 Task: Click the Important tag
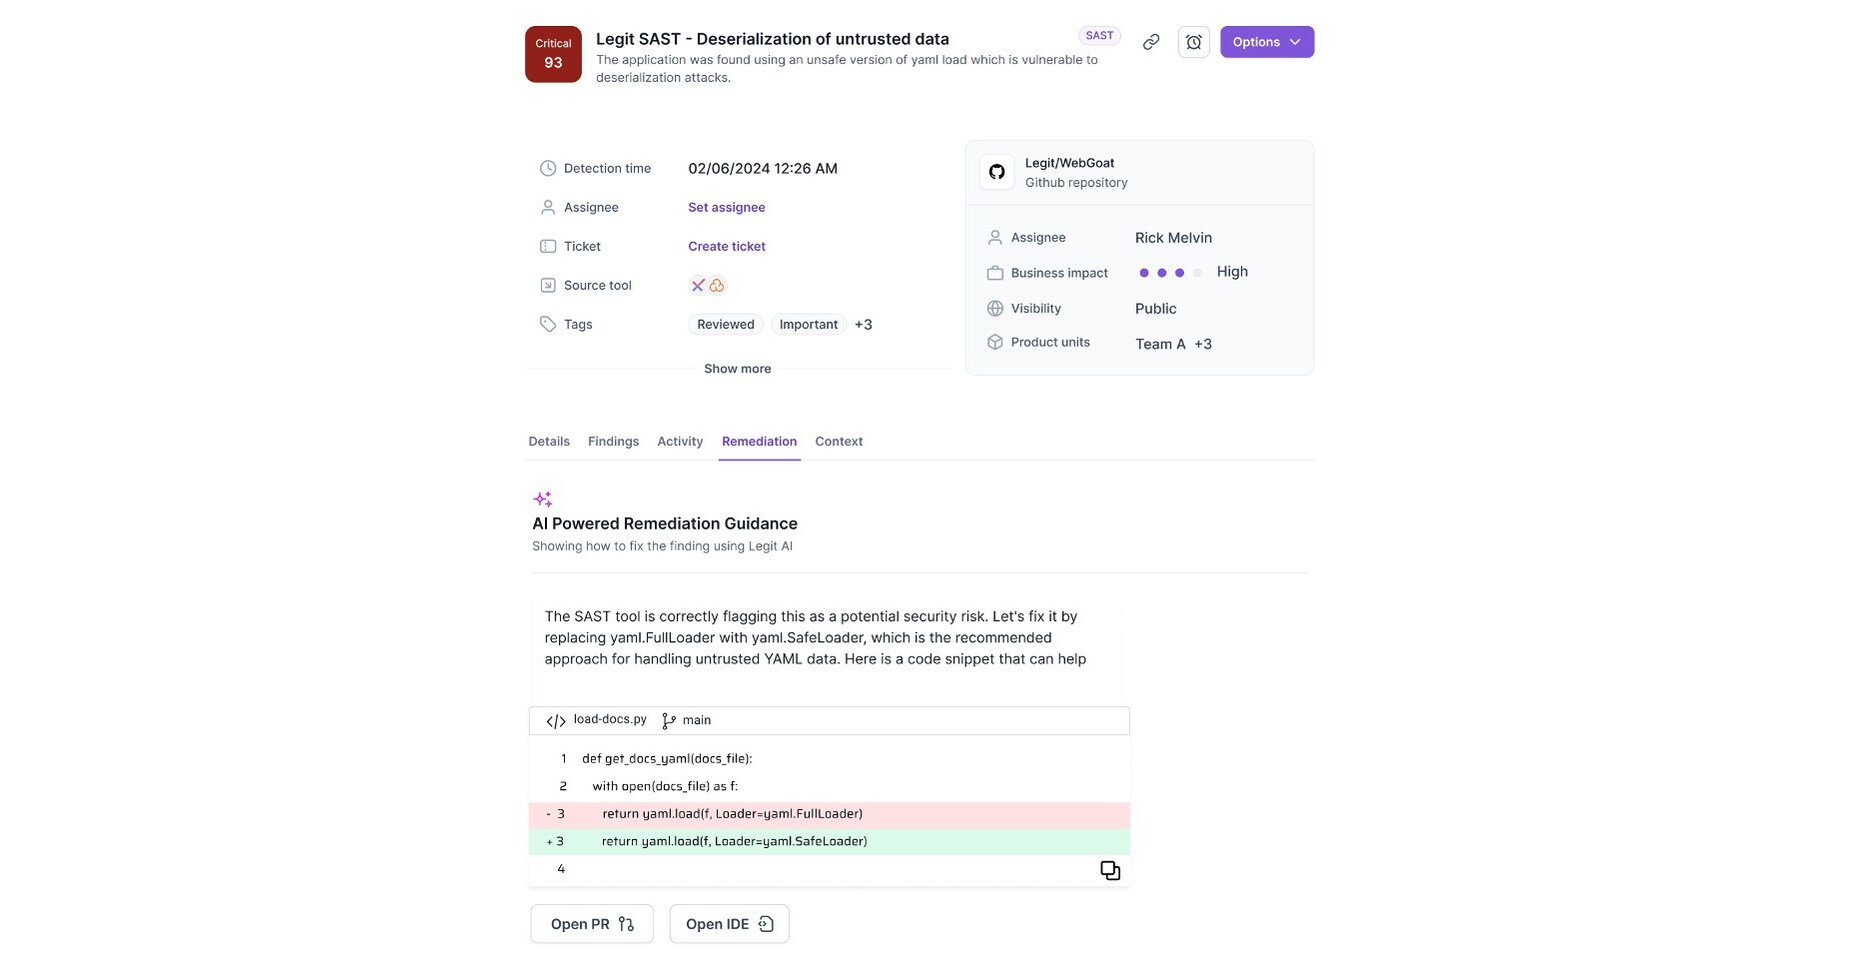click(x=808, y=324)
